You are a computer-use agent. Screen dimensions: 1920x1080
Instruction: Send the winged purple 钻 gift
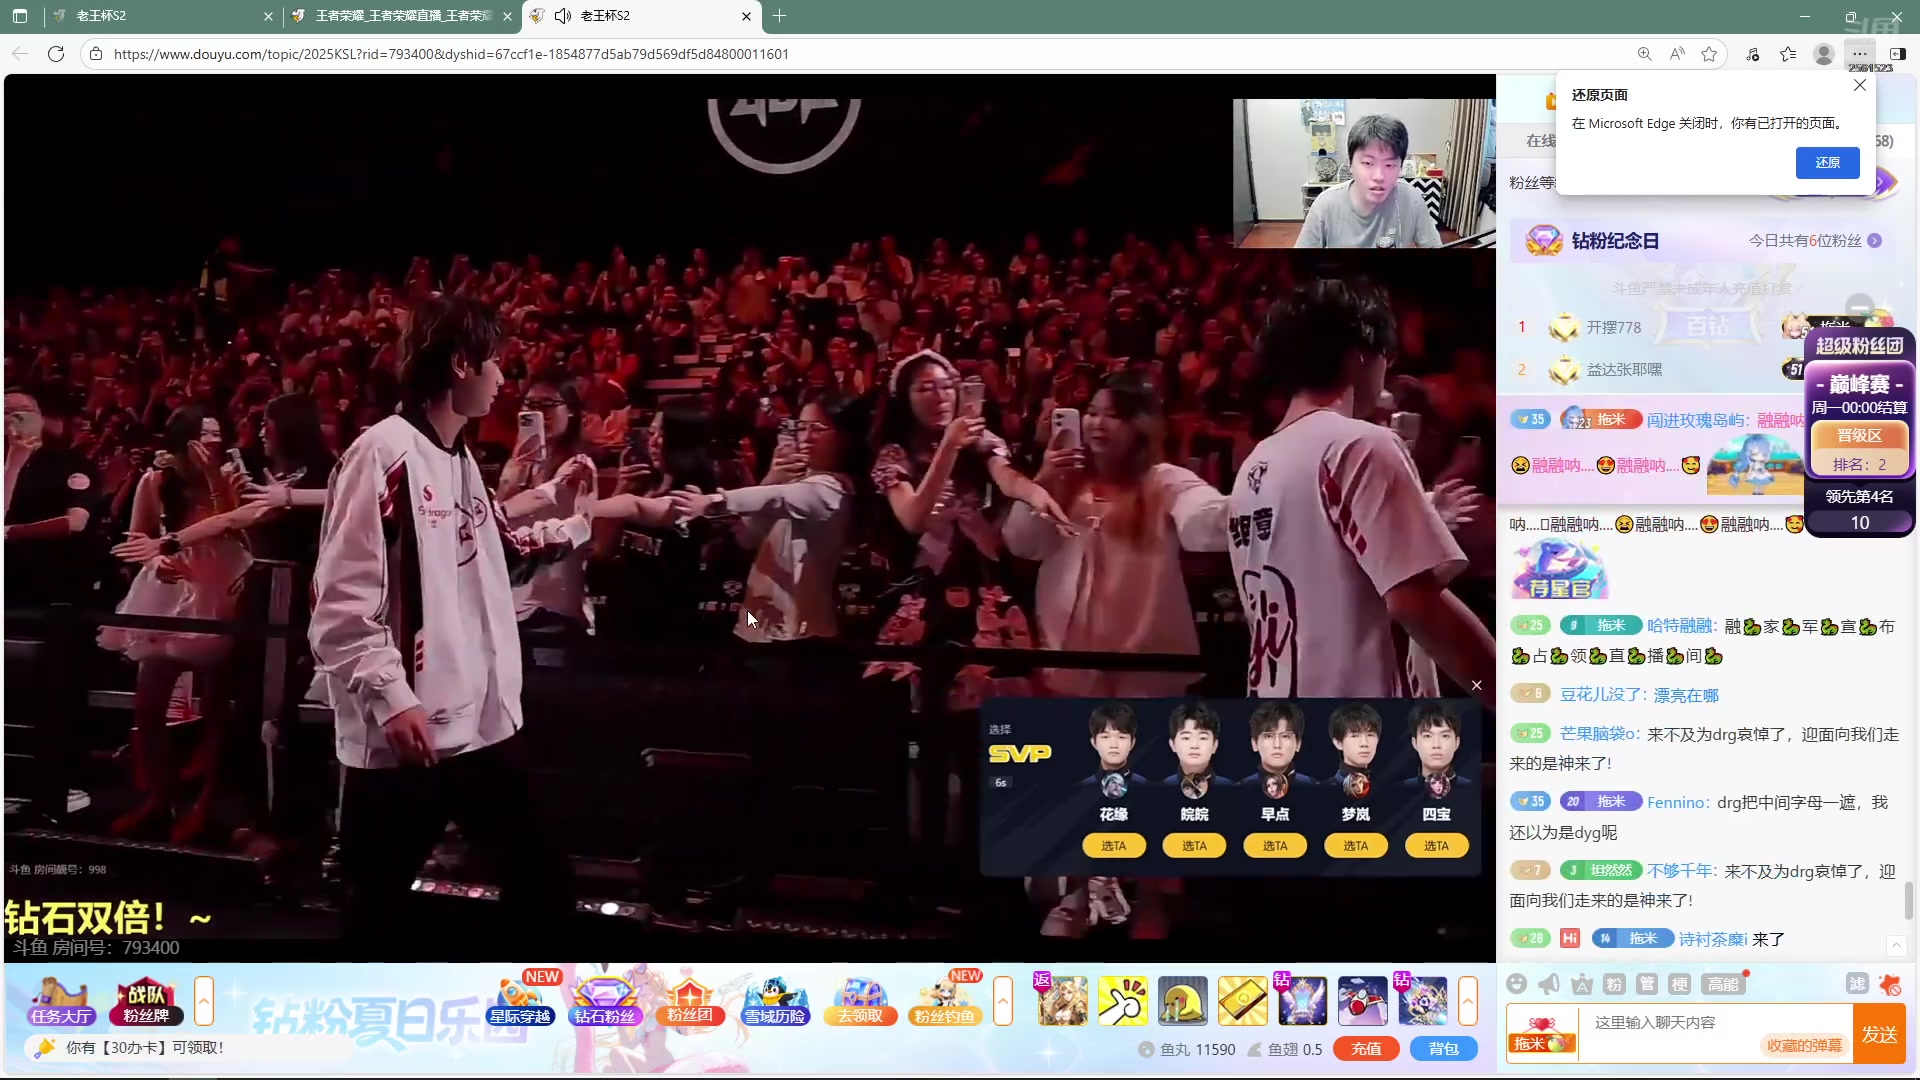(1302, 1001)
